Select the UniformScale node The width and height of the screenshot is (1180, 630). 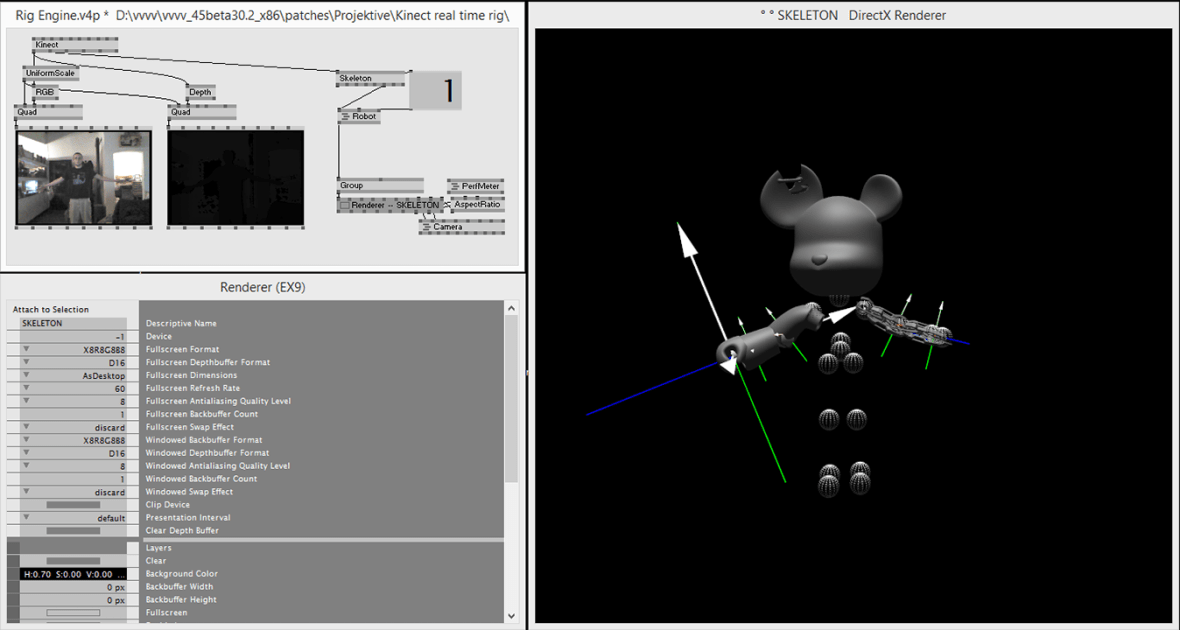50,74
